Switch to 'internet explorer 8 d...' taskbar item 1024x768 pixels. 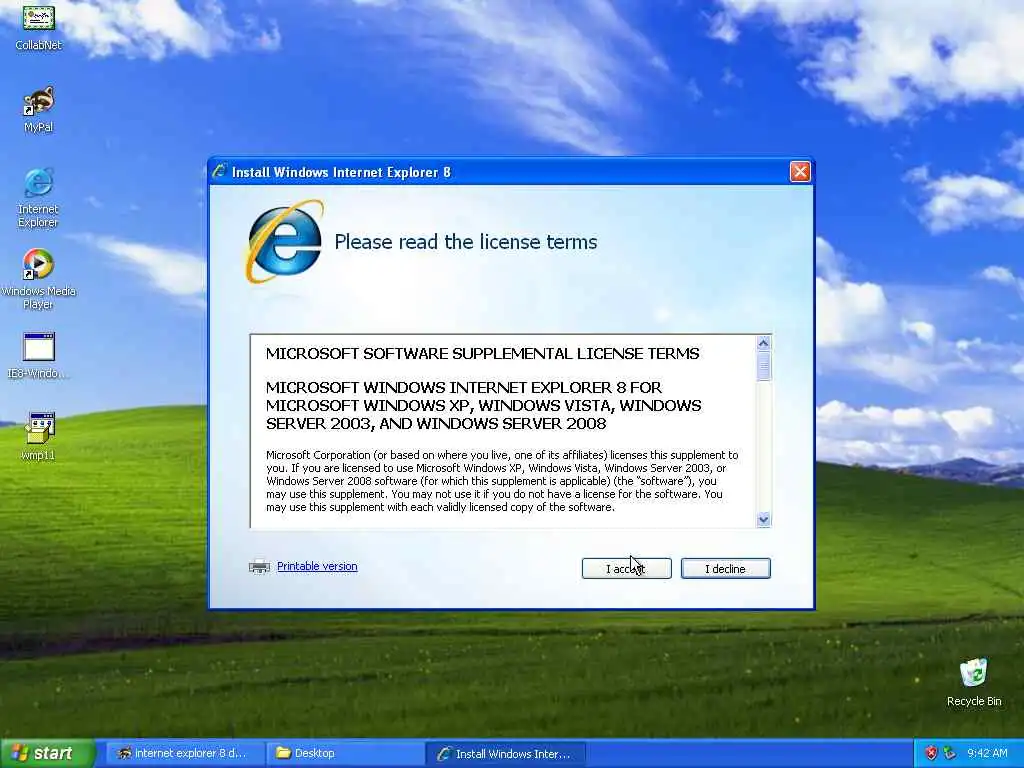click(x=184, y=754)
